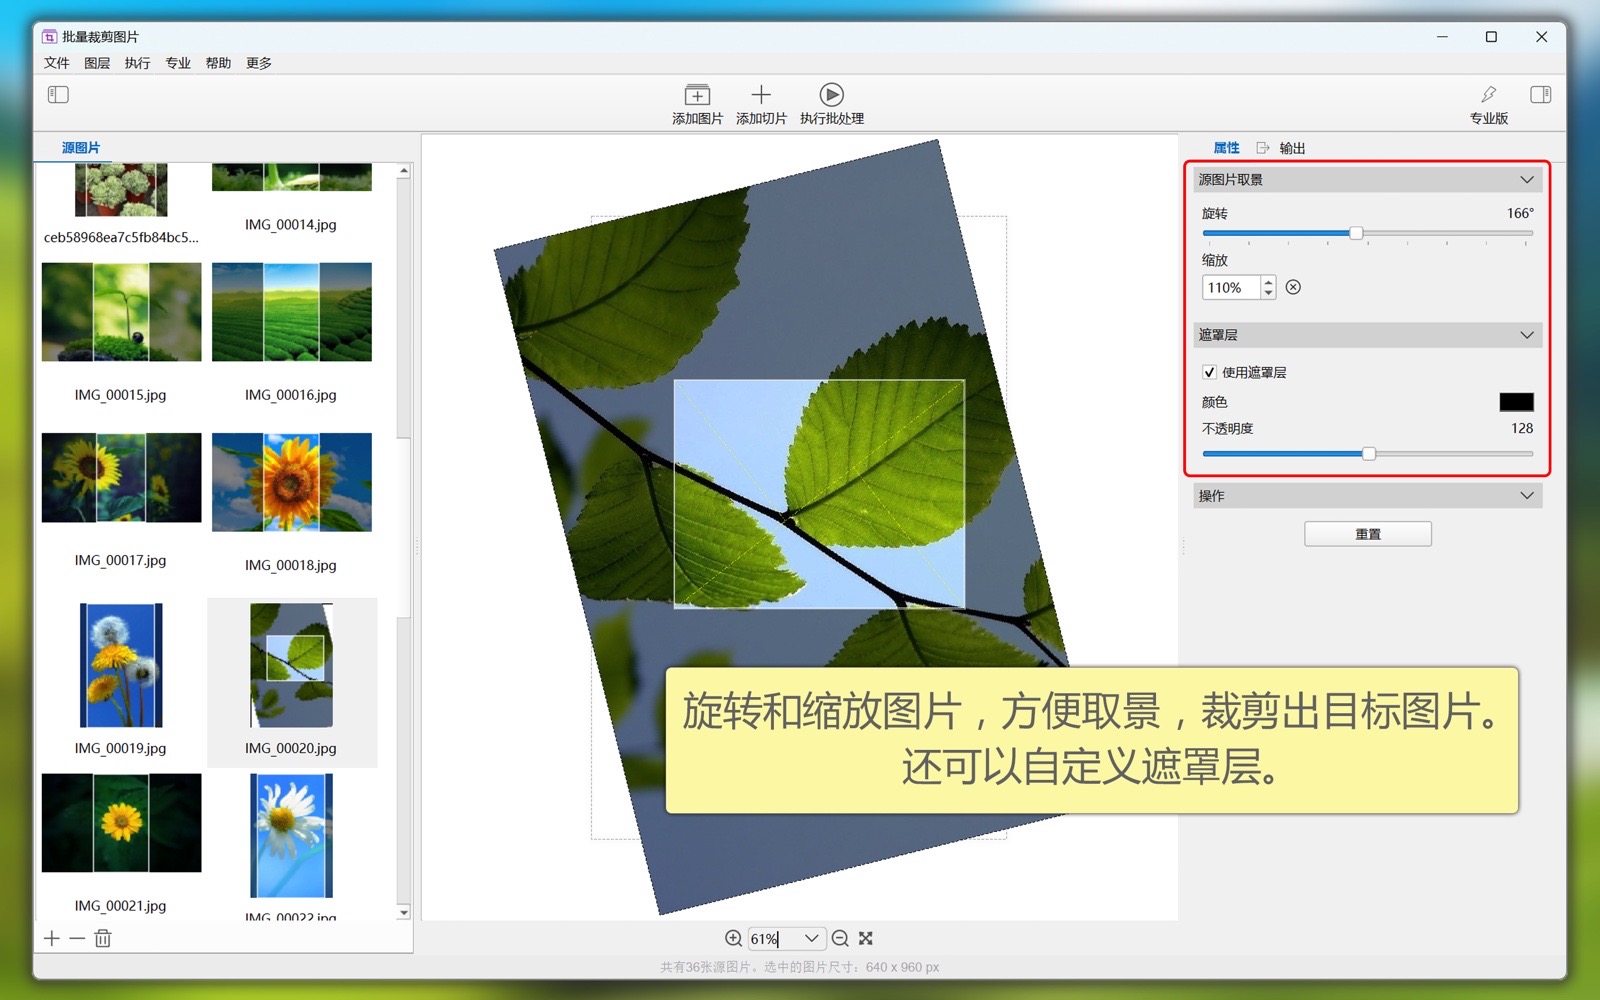
Task: Switch to the 输出 tab
Action: (x=1291, y=148)
